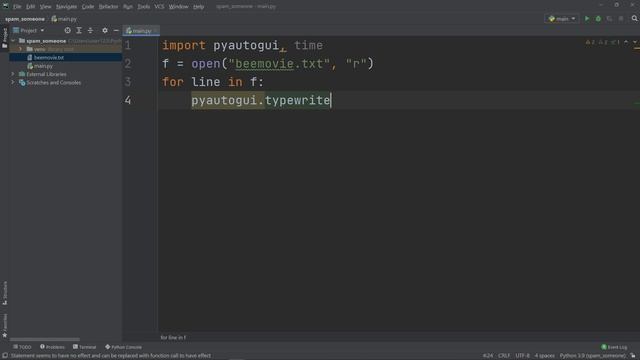Expand External Libraries node
The image size is (640, 360).
click(x=13, y=74)
